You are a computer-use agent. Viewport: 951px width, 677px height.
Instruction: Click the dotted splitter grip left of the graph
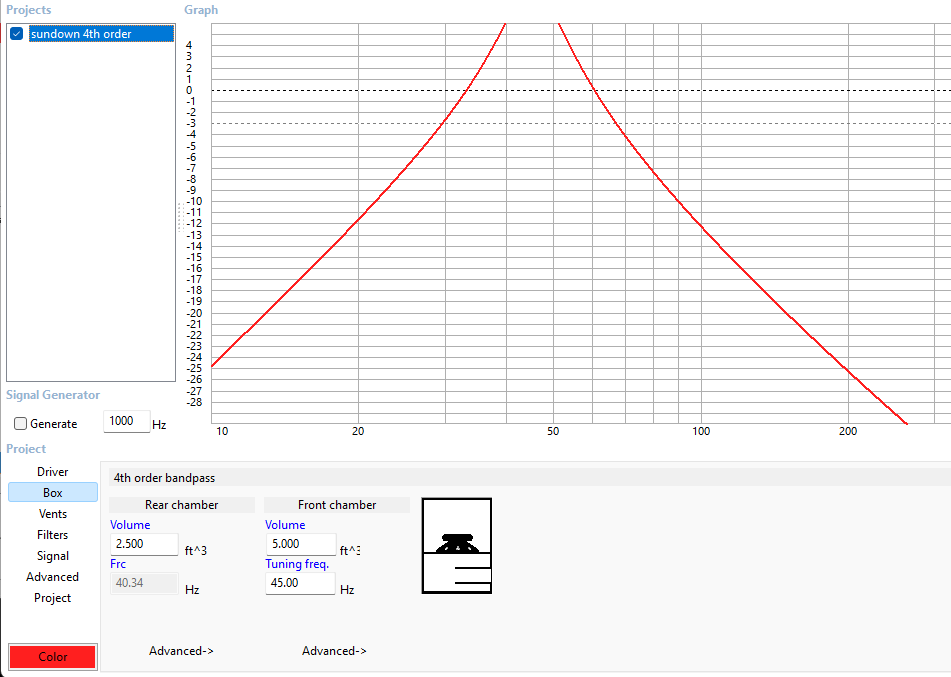pyautogui.click(x=181, y=218)
